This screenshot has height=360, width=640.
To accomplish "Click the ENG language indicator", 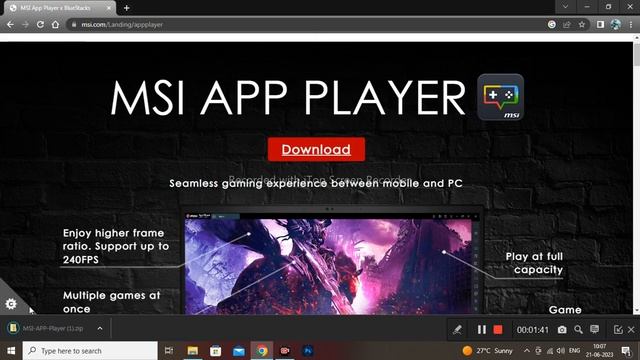I will click(x=574, y=351).
